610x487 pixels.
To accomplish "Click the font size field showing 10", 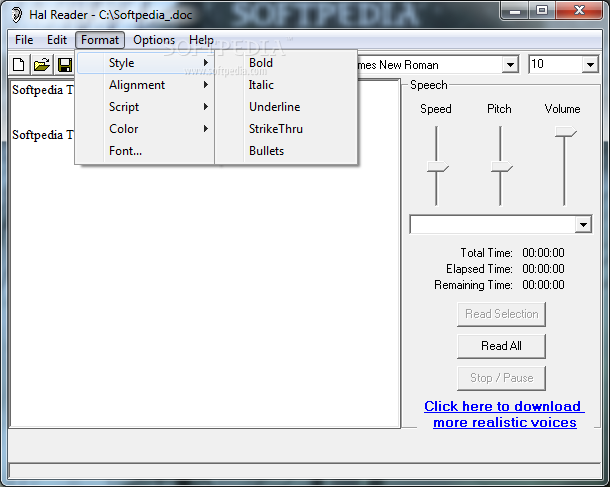I will (555, 64).
